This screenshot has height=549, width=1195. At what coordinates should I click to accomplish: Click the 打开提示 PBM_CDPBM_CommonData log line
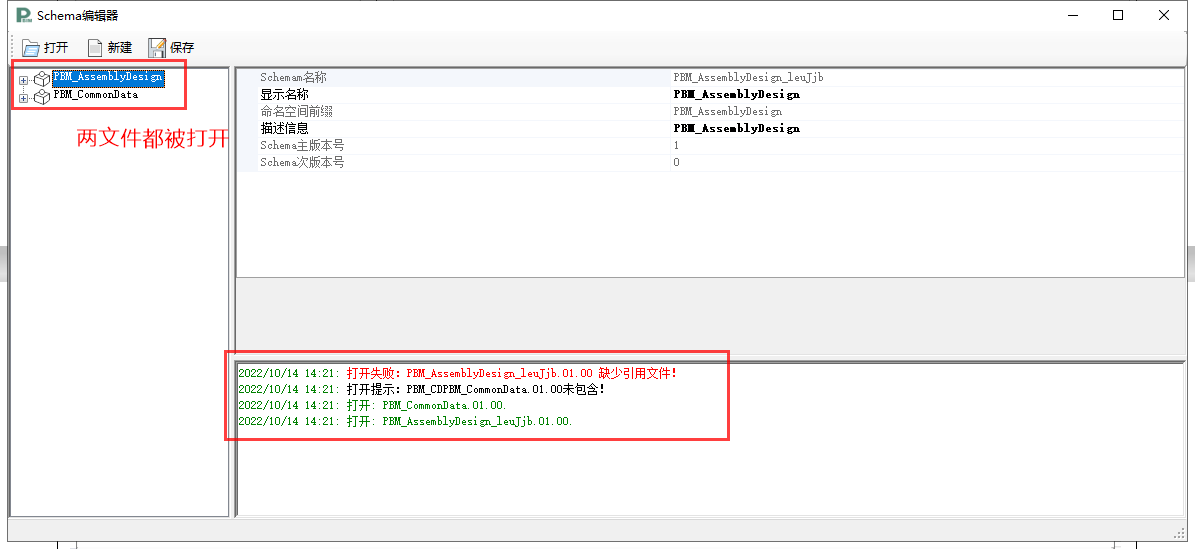point(421,390)
